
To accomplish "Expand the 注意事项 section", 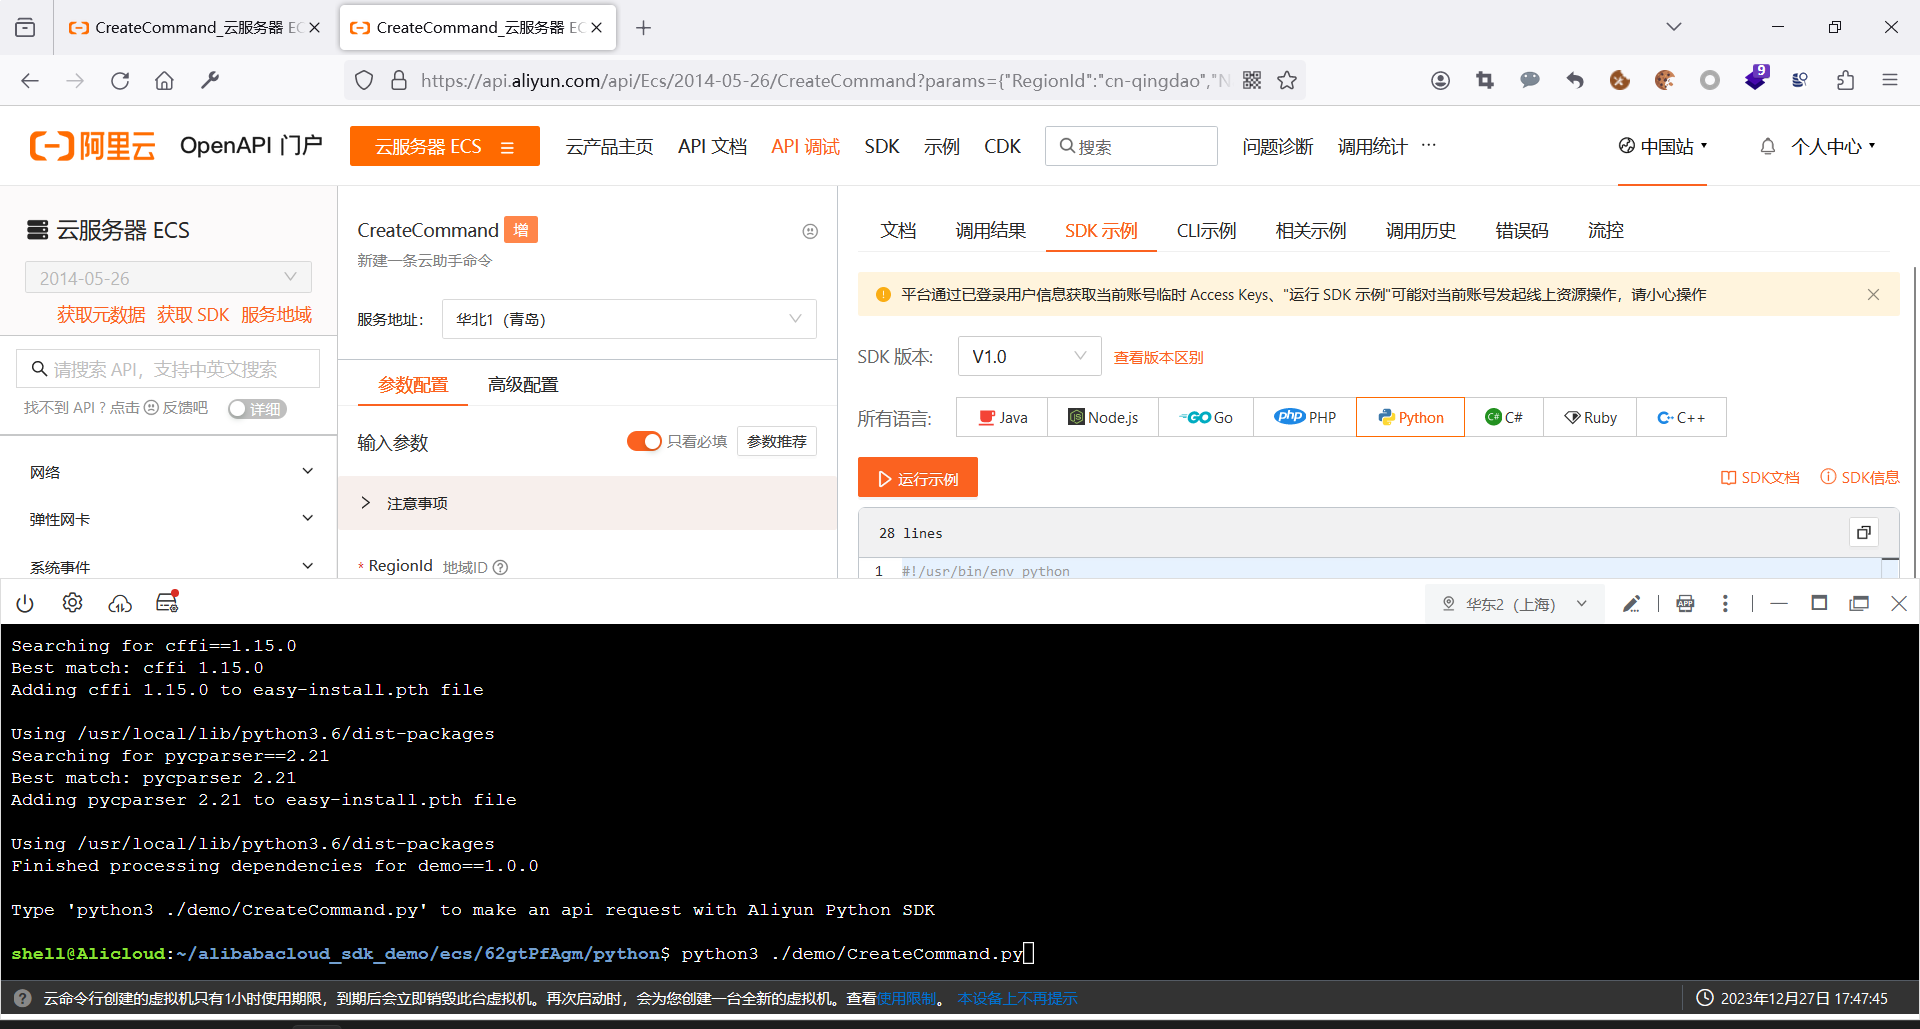I will (587, 503).
